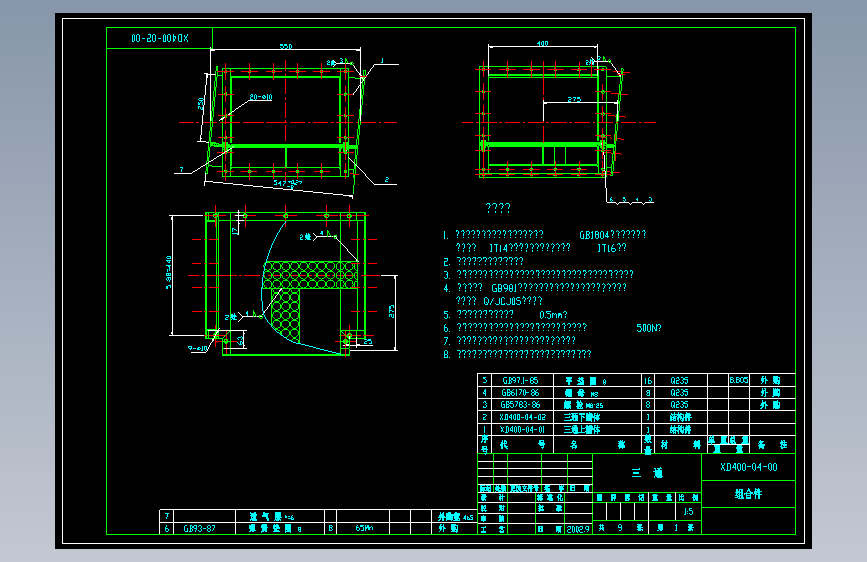Select the 0.5mm note in line five
The height and width of the screenshot is (562, 867).
click(553, 315)
